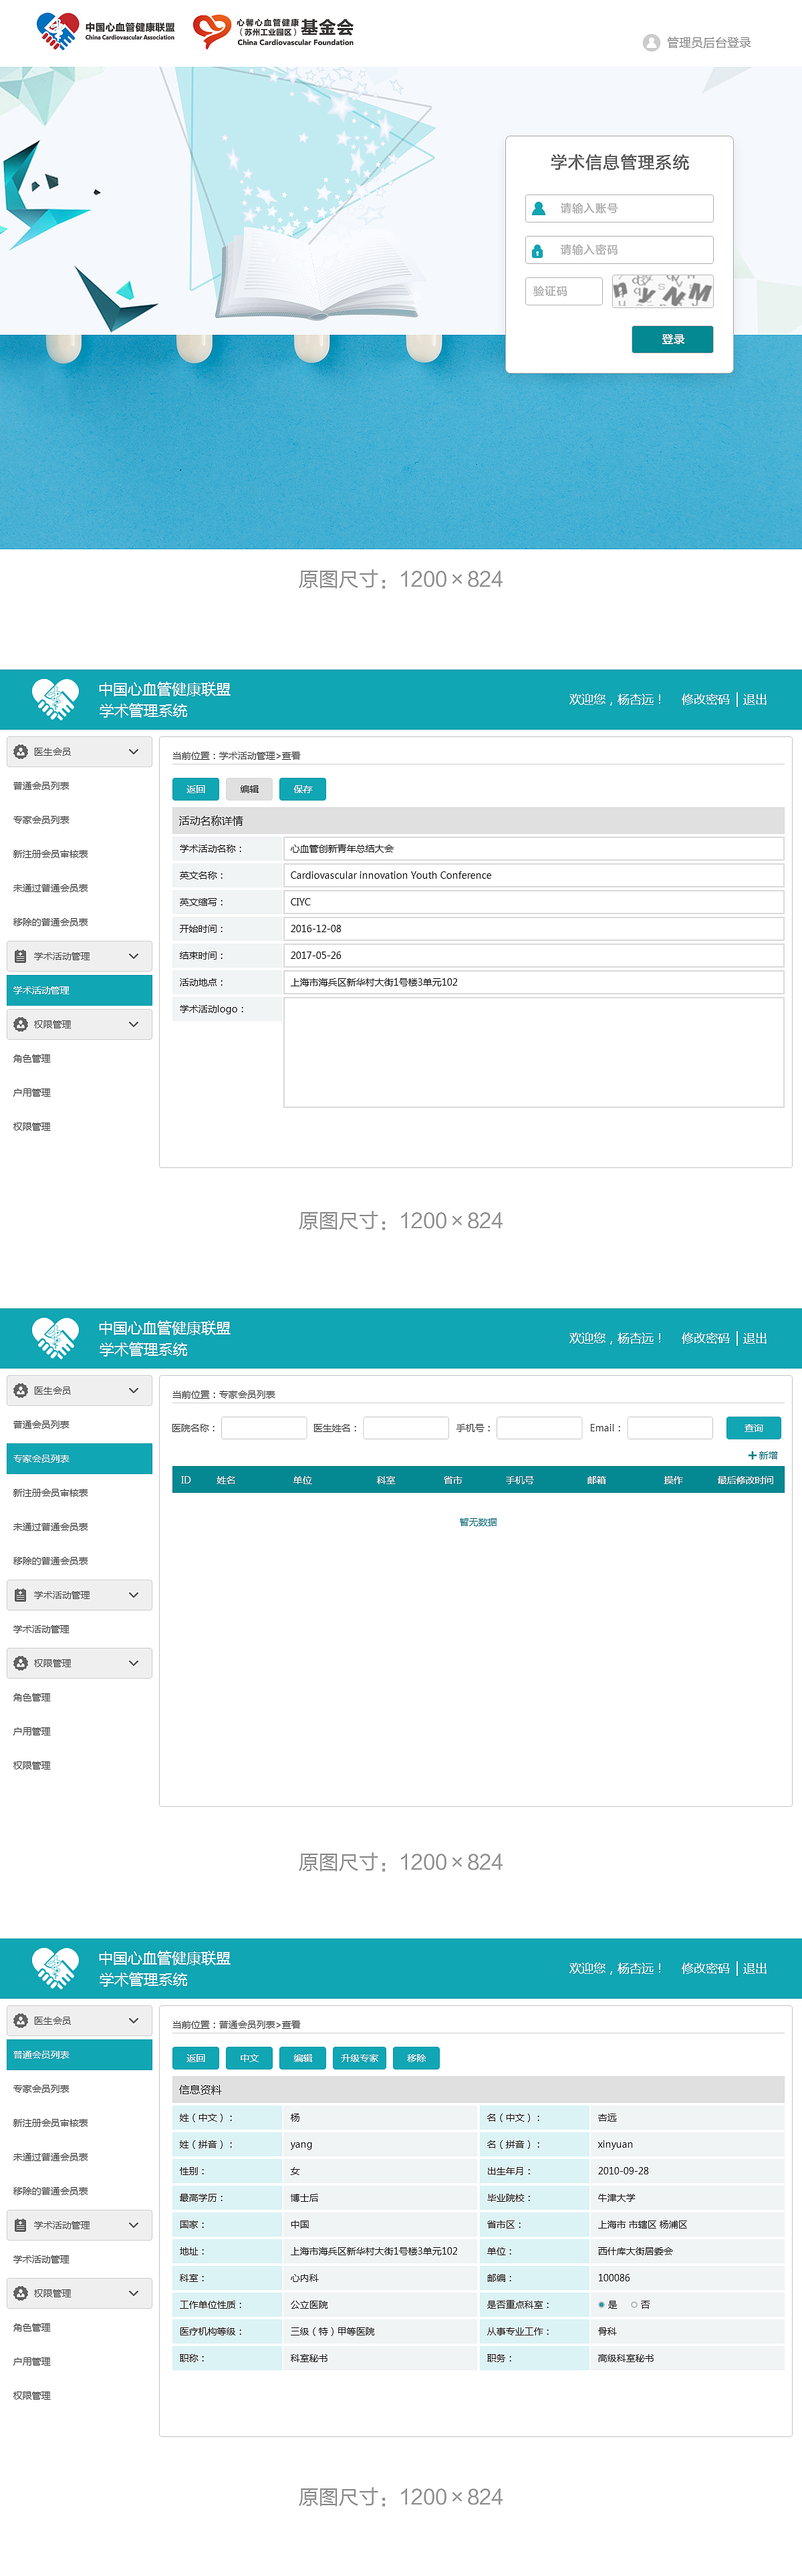
Task: Click the 医生会员 sidebar icon on the 专家会员列表 page
Action: (20, 1390)
